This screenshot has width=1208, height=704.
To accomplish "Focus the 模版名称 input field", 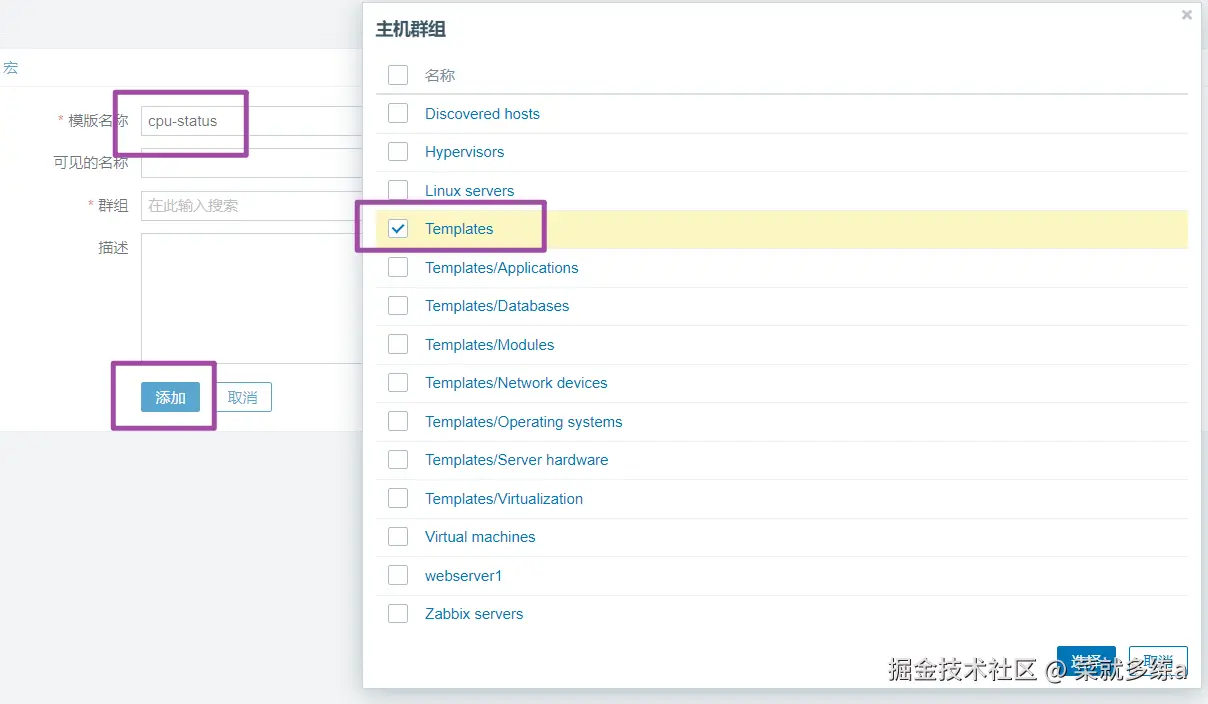I will coord(250,121).
